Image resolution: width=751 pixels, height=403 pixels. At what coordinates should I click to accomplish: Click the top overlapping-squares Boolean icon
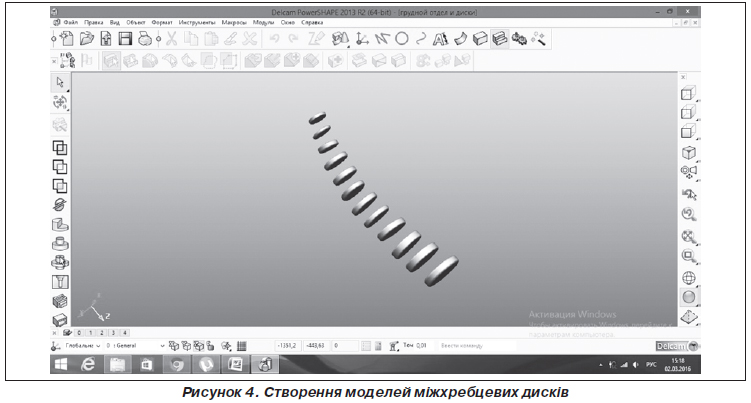click(60, 148)
